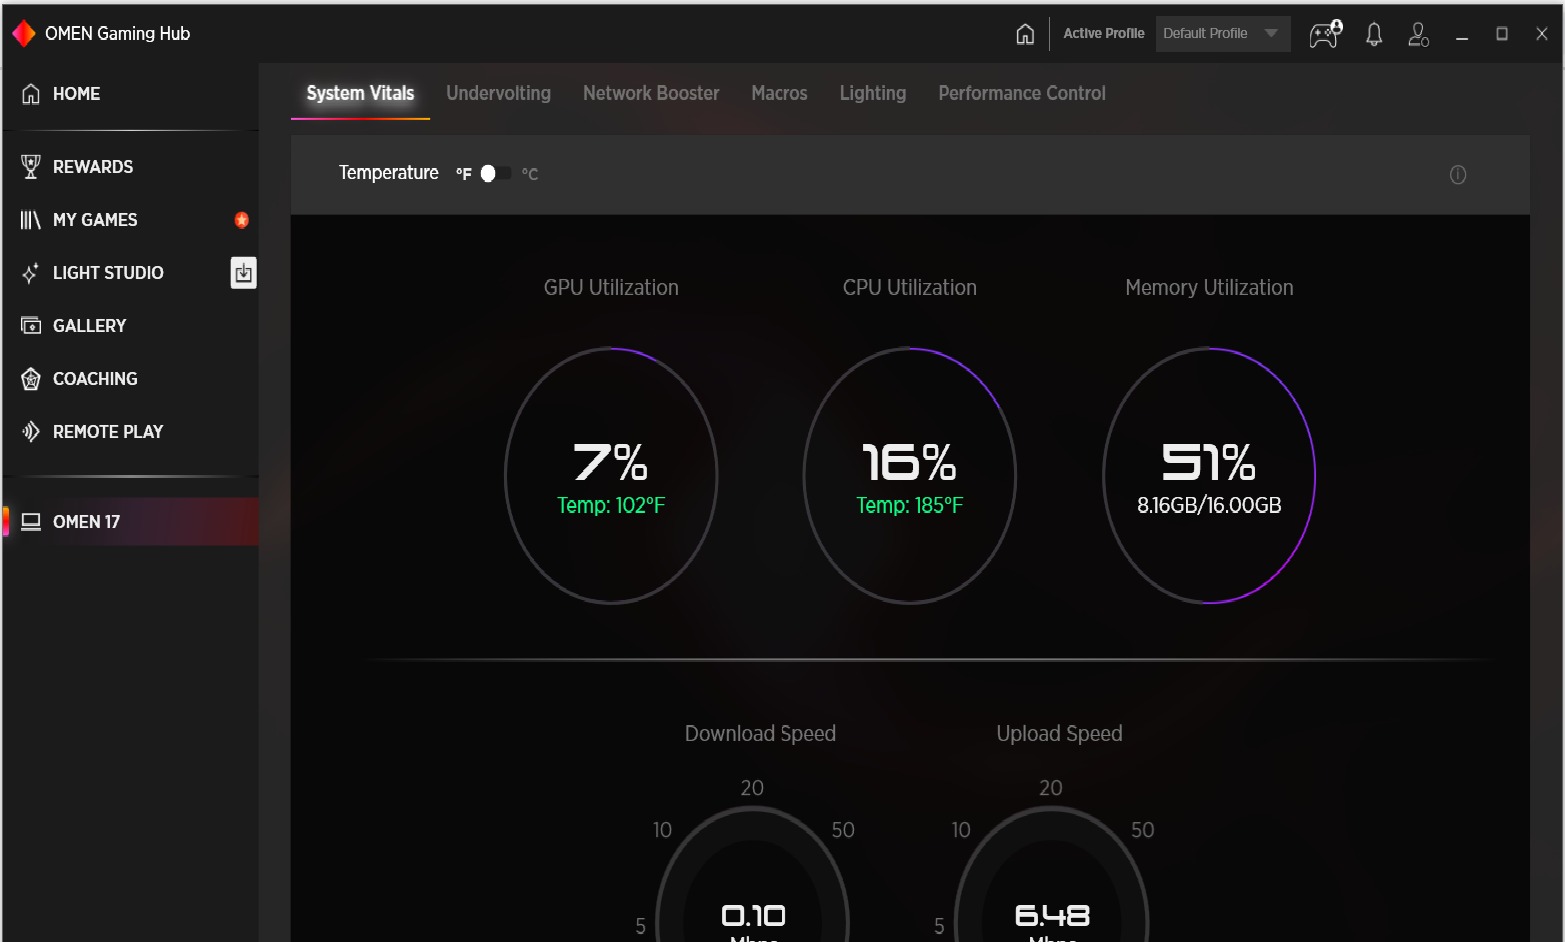The image size is (1565, 942).
Task: Click the Temperature info icon
Action: [1458, 175]
